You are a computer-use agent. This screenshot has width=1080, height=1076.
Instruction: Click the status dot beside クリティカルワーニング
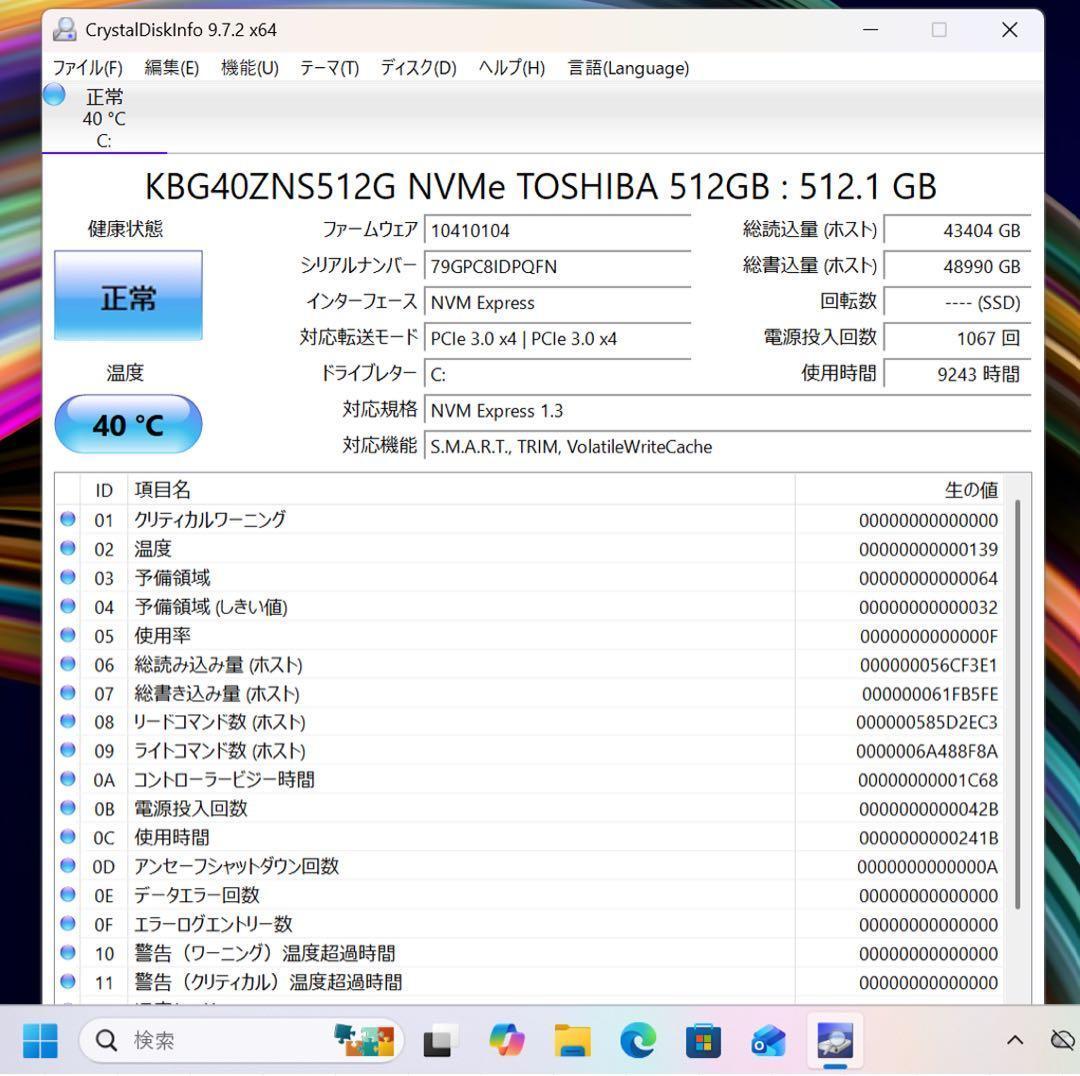(x=67, y=519)
